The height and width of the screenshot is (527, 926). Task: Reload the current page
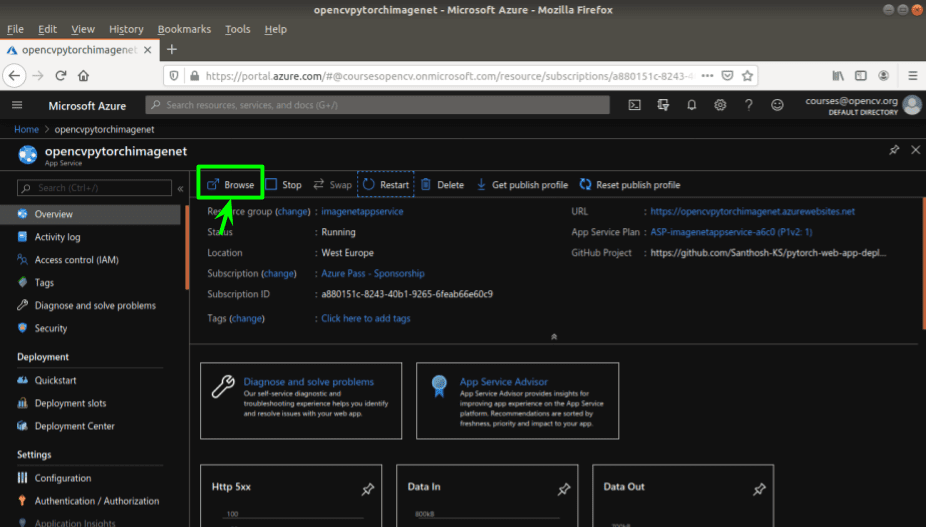coord(61,76)
